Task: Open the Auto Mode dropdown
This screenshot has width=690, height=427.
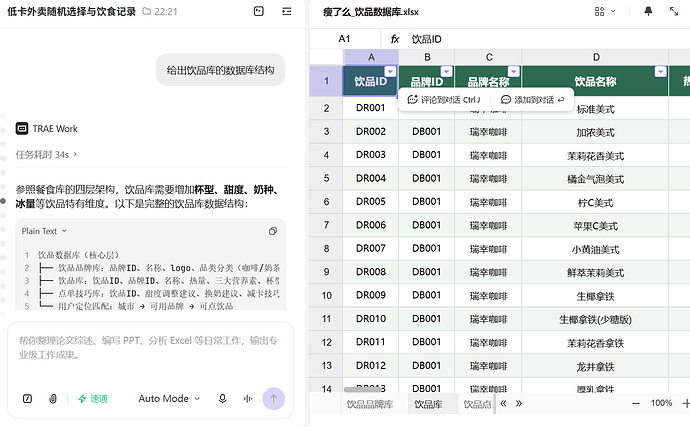Action: pos(169,399)
